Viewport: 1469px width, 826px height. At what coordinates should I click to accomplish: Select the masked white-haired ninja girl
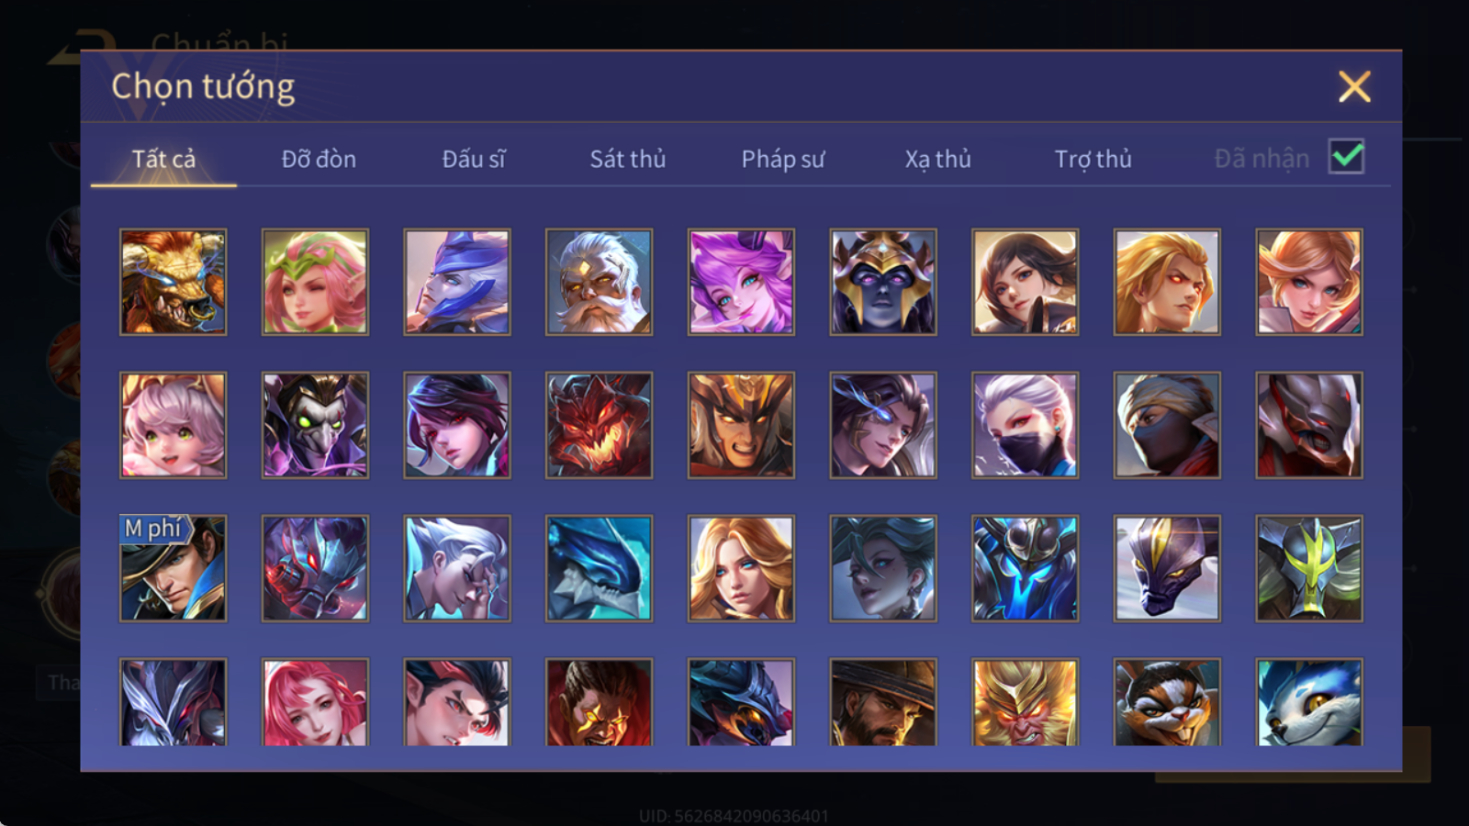pyautogui.click(x=1025, y=425)
